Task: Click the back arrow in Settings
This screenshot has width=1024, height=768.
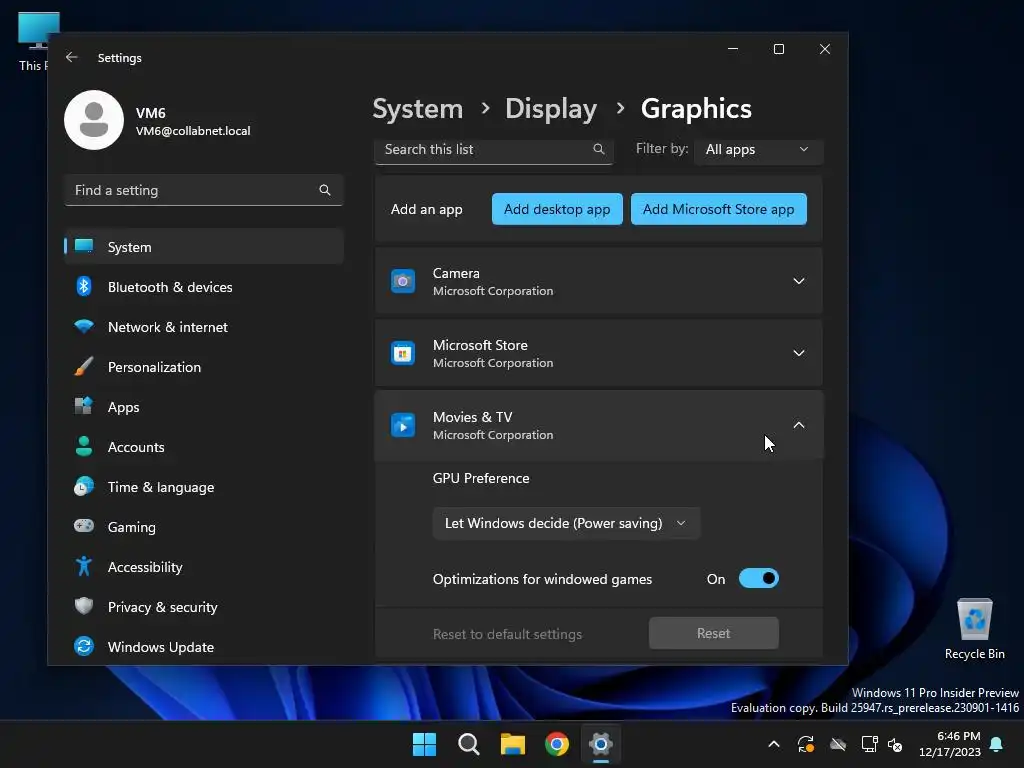Action: [72, 57]
